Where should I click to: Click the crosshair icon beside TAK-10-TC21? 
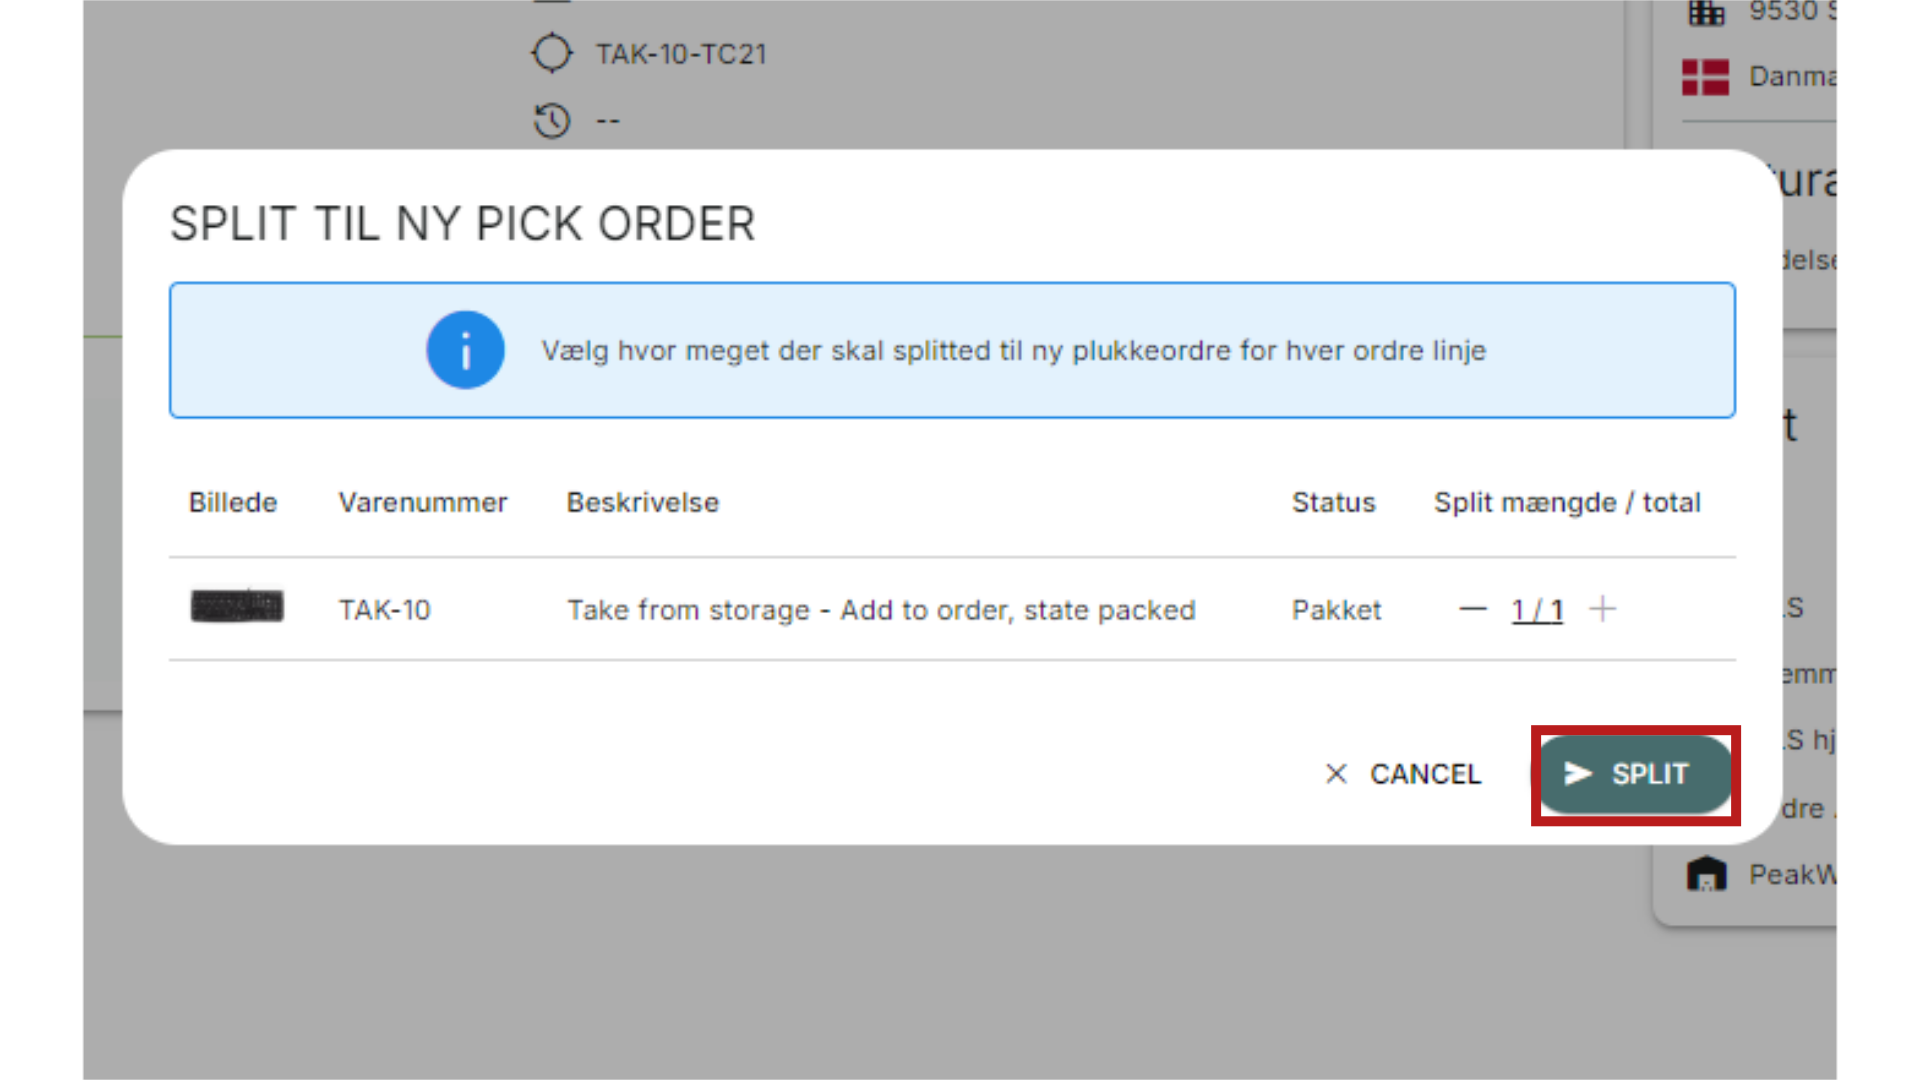point(551,53)
